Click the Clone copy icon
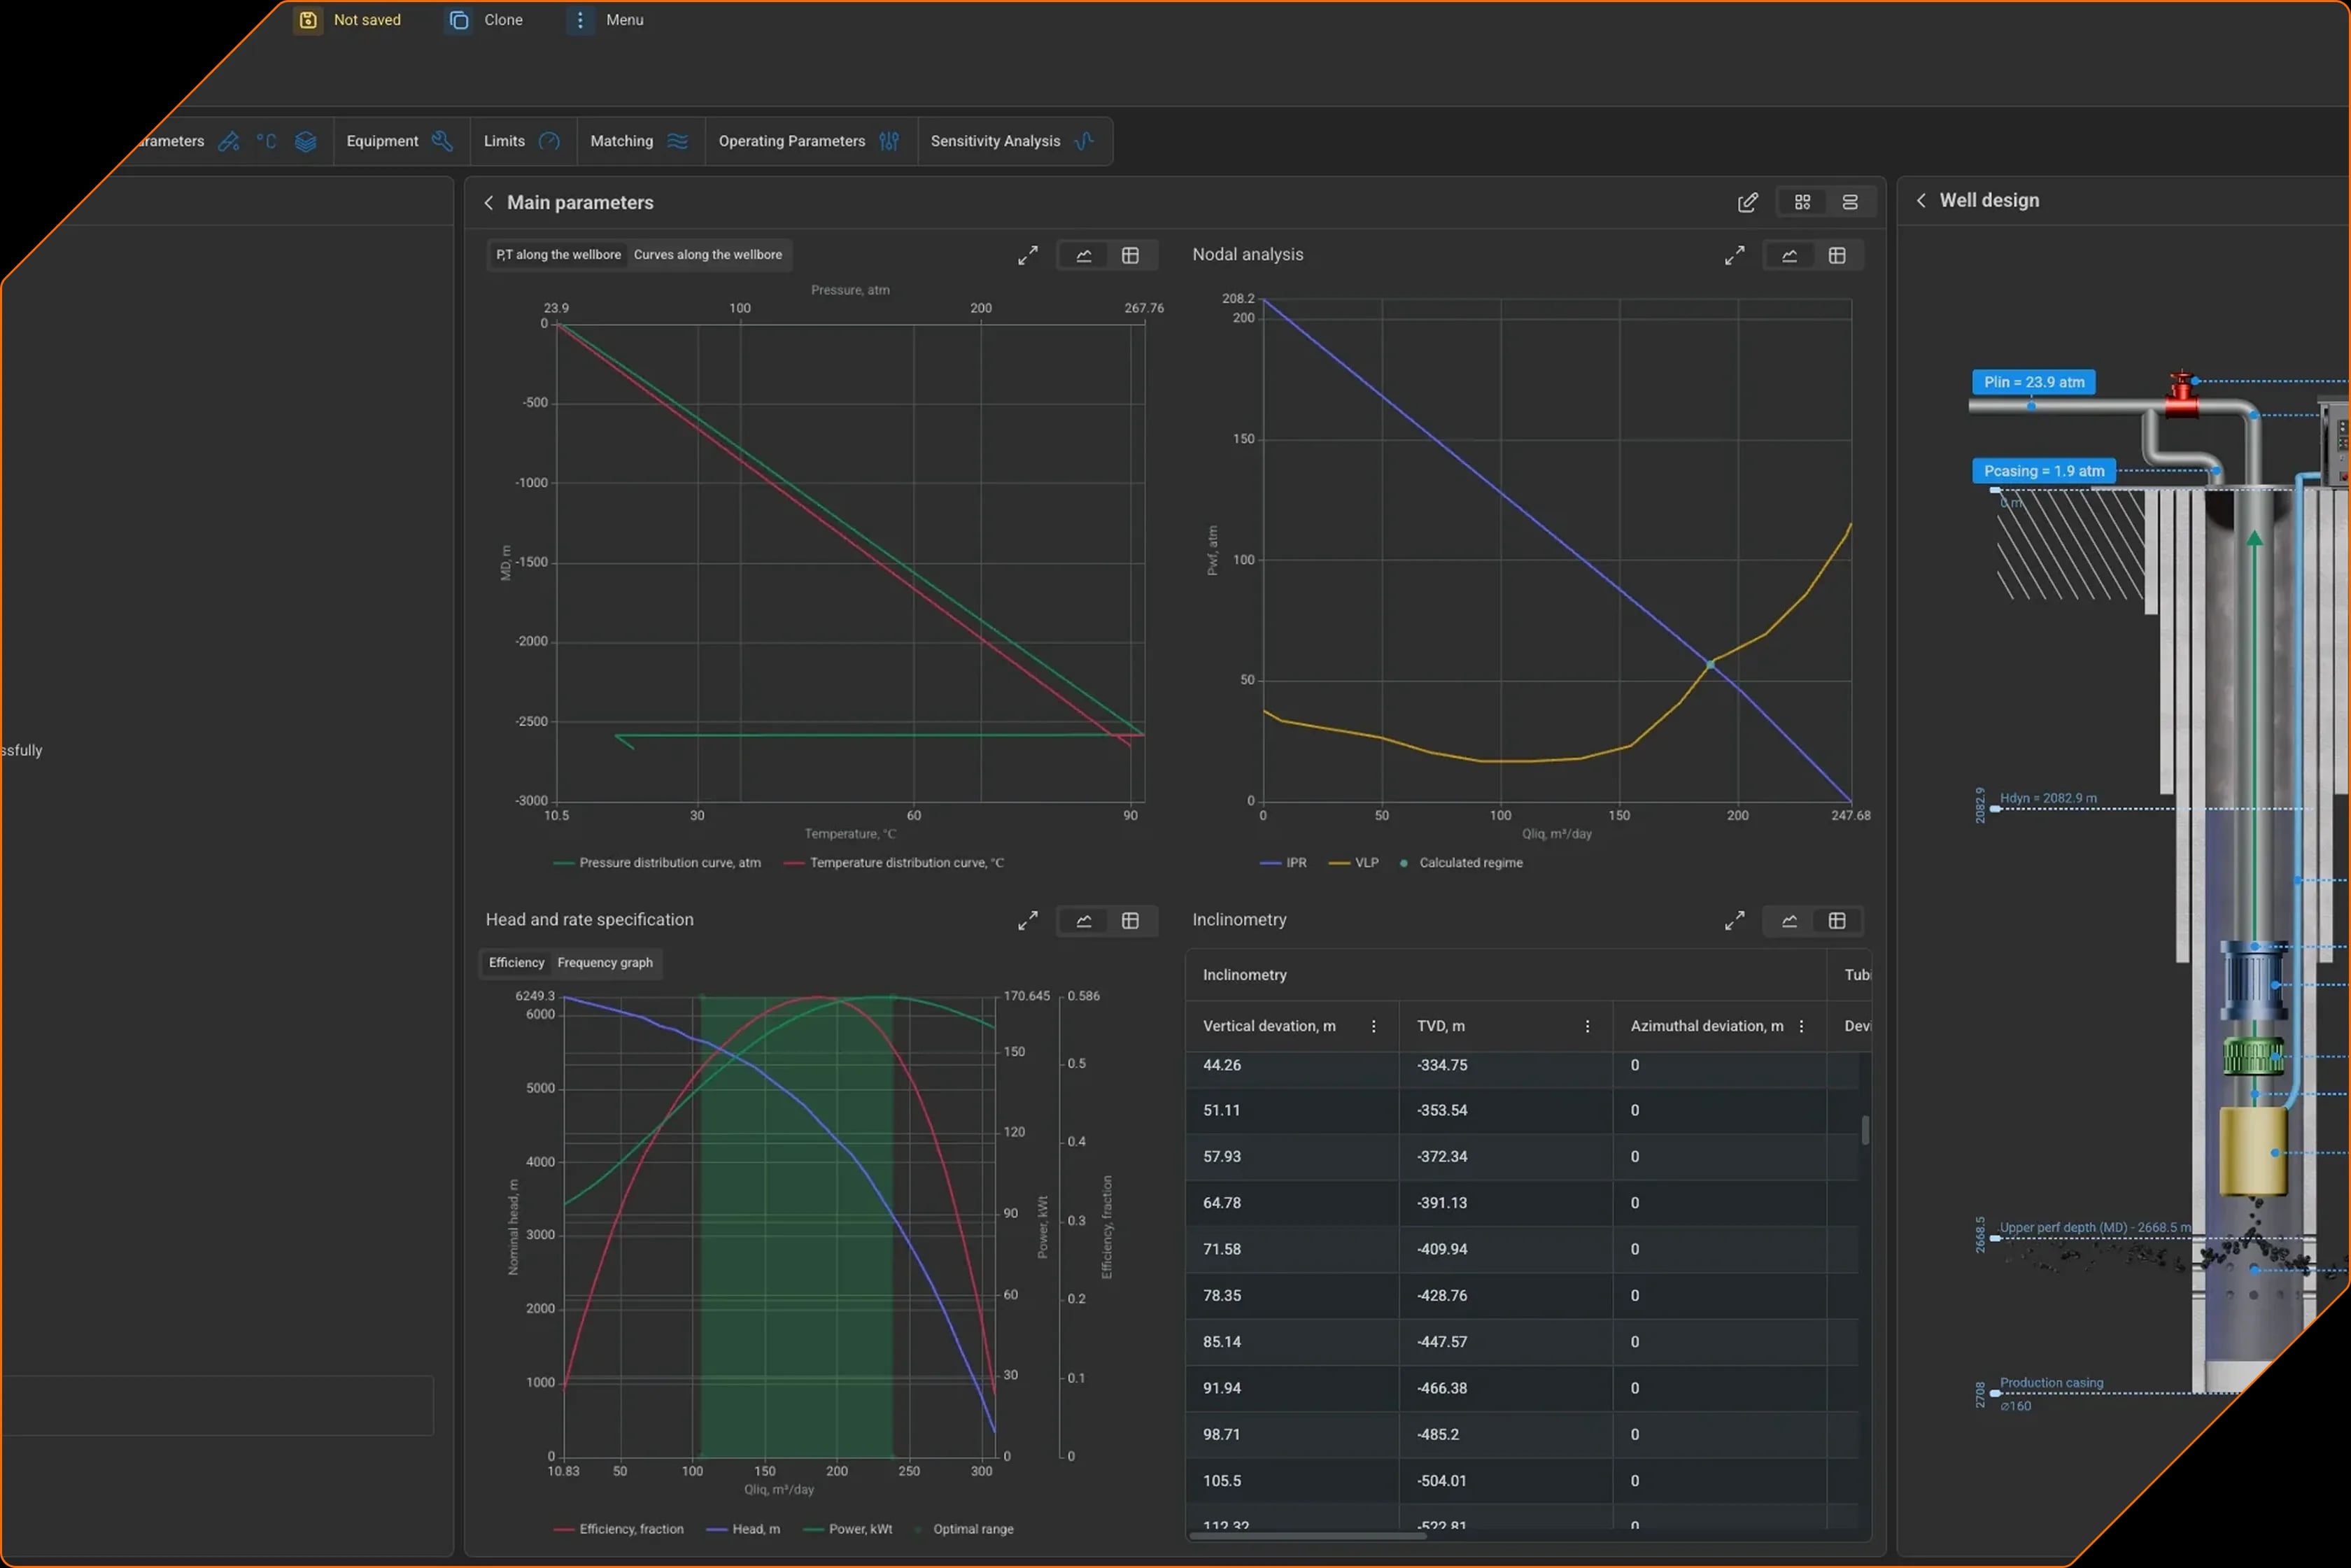Image resolution: width=2351 pixels, height=1568 pixels. tap(459, 20)
